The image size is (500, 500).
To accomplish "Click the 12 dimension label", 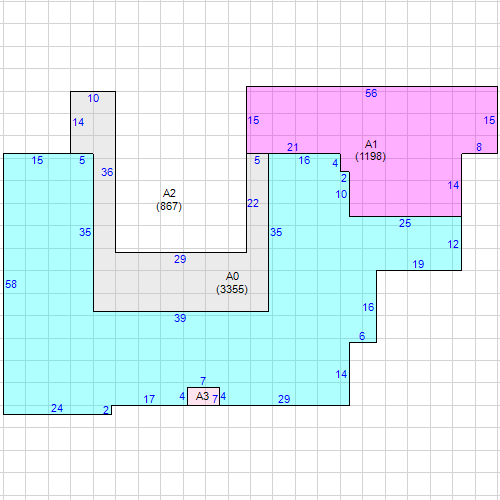I will pyautogui.click(x=453, y=244).
